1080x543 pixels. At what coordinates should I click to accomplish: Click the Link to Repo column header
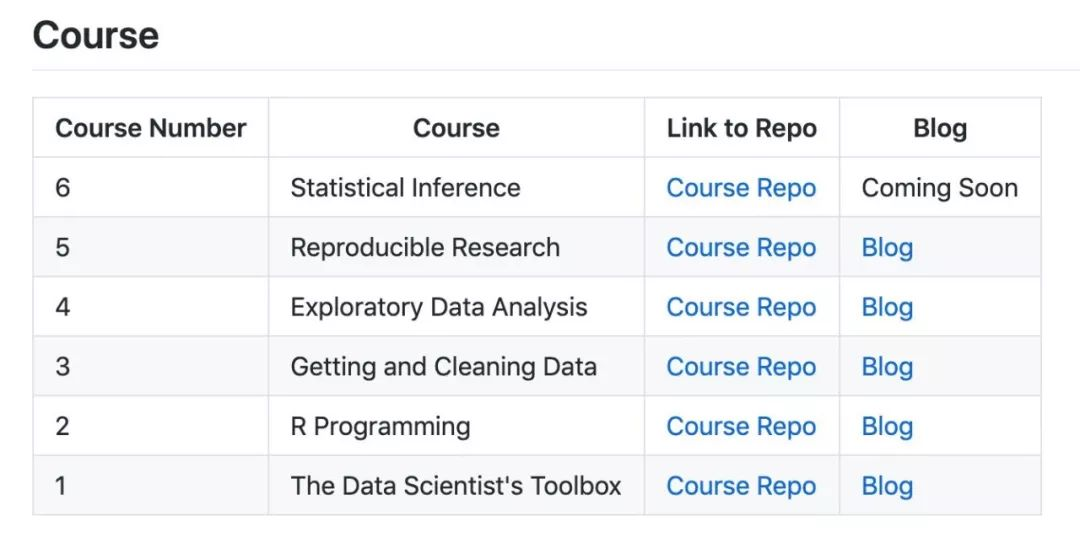tap(741, 128)
